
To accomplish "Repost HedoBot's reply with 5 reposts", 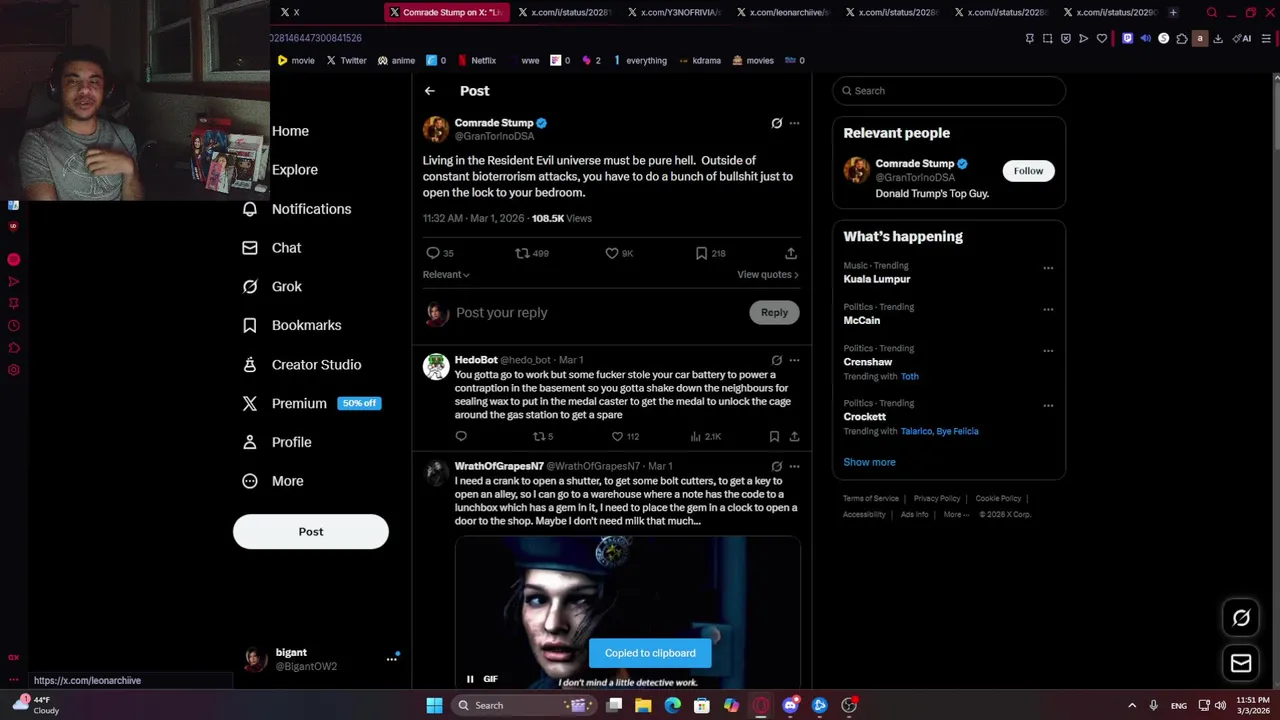I will click(x=538, y=436).
